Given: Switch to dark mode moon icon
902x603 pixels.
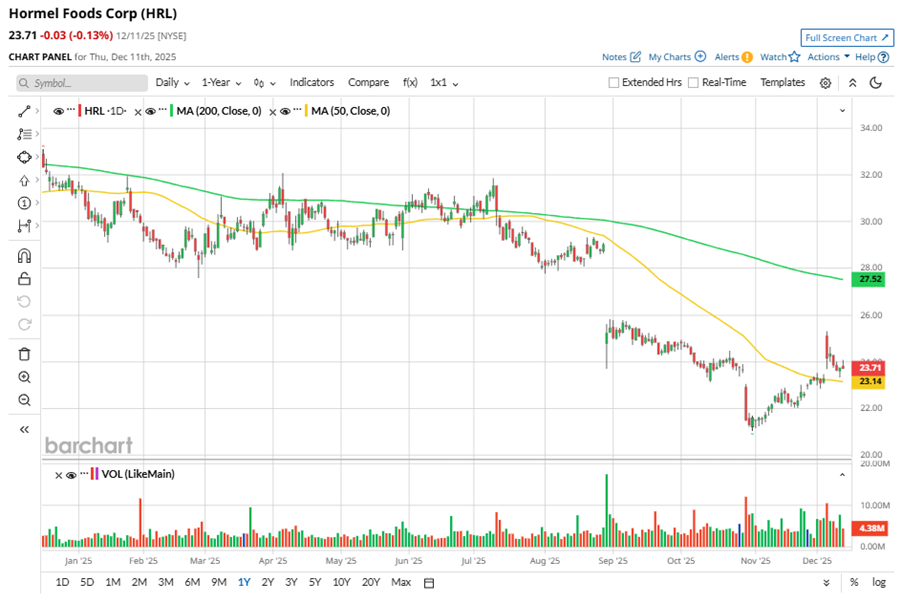Looking at the screenshot, I should pos(876,83).
